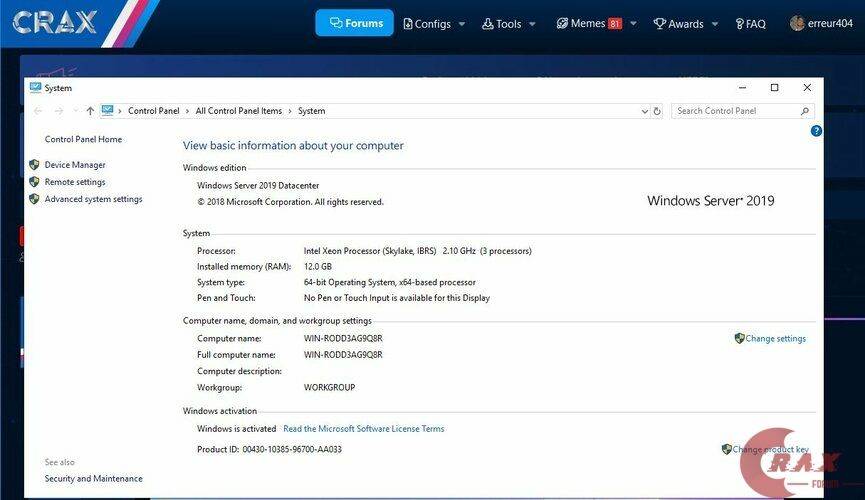Viewport: 865px width, 500px height.
Task: Open Security and Maintenance link
Action: click(x=93, y=478)
